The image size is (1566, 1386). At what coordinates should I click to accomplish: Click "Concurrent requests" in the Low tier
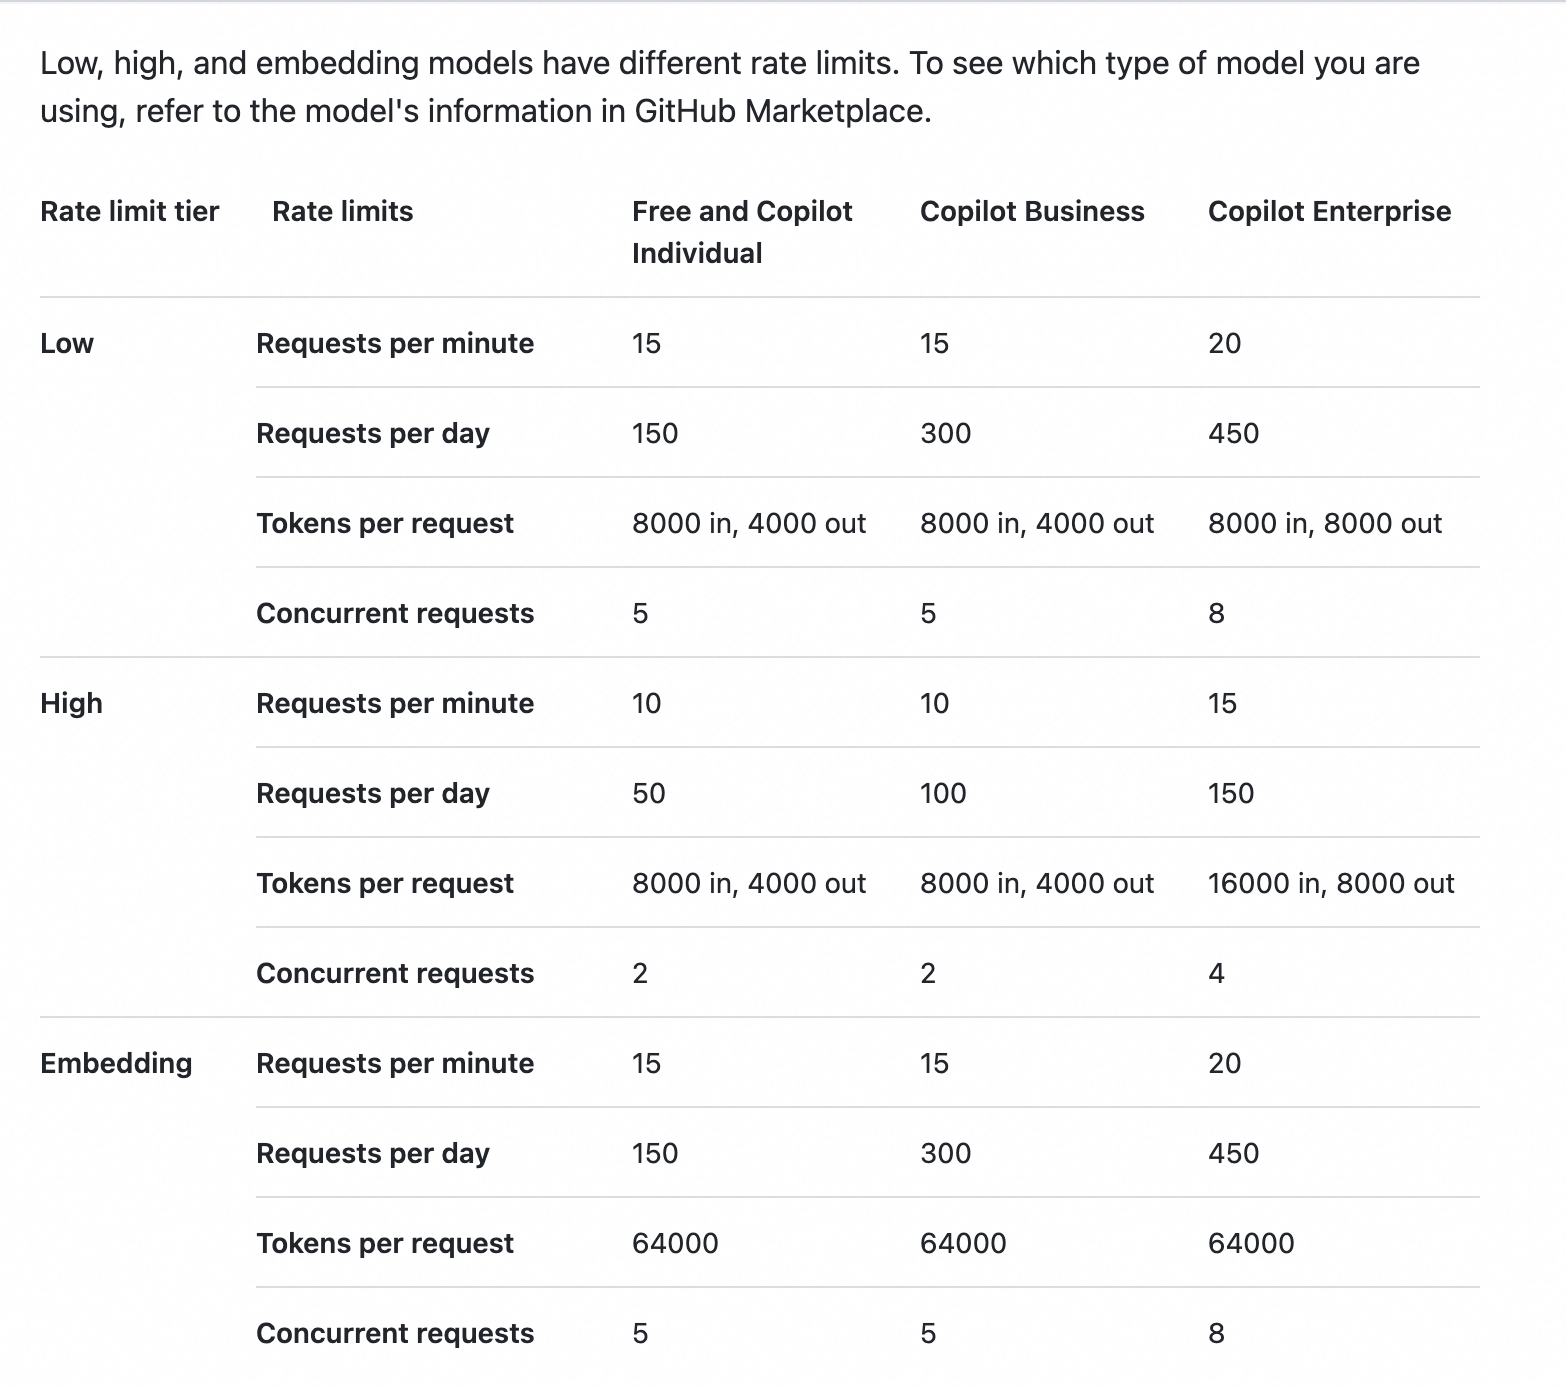[x=395, y=613]
